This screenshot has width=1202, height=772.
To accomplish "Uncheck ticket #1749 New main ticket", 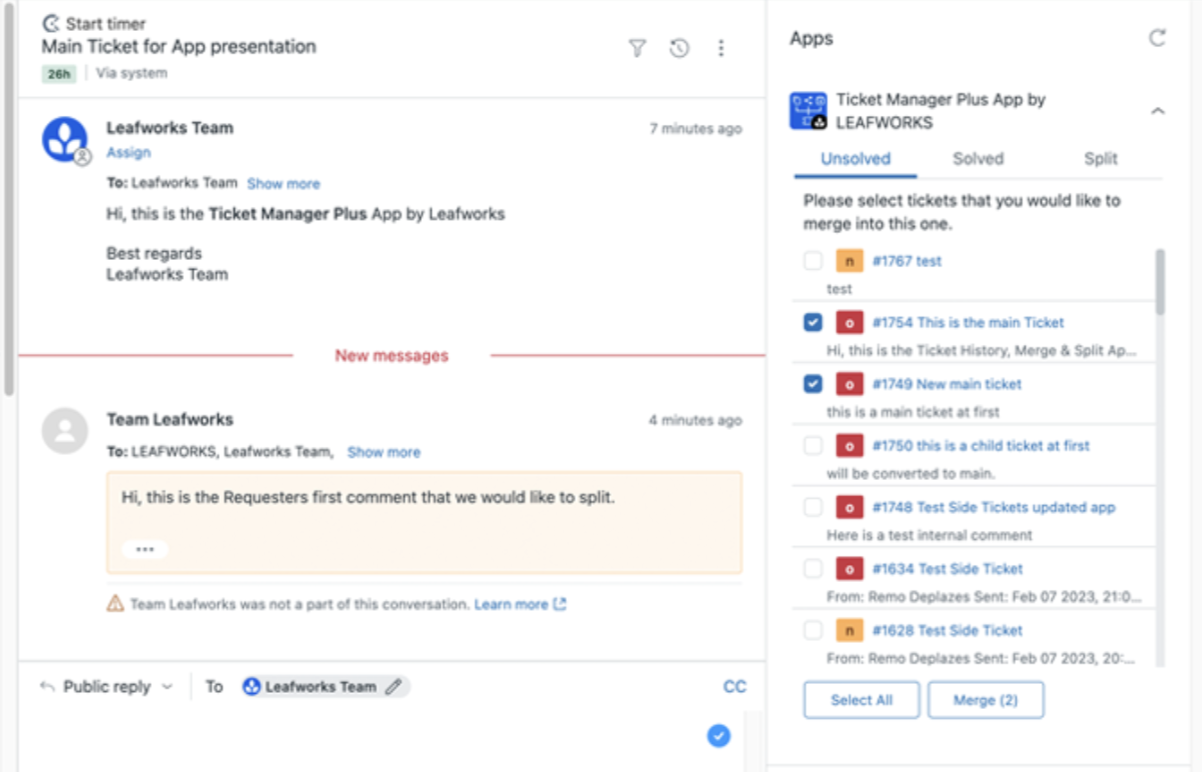I will coord(813,384).
